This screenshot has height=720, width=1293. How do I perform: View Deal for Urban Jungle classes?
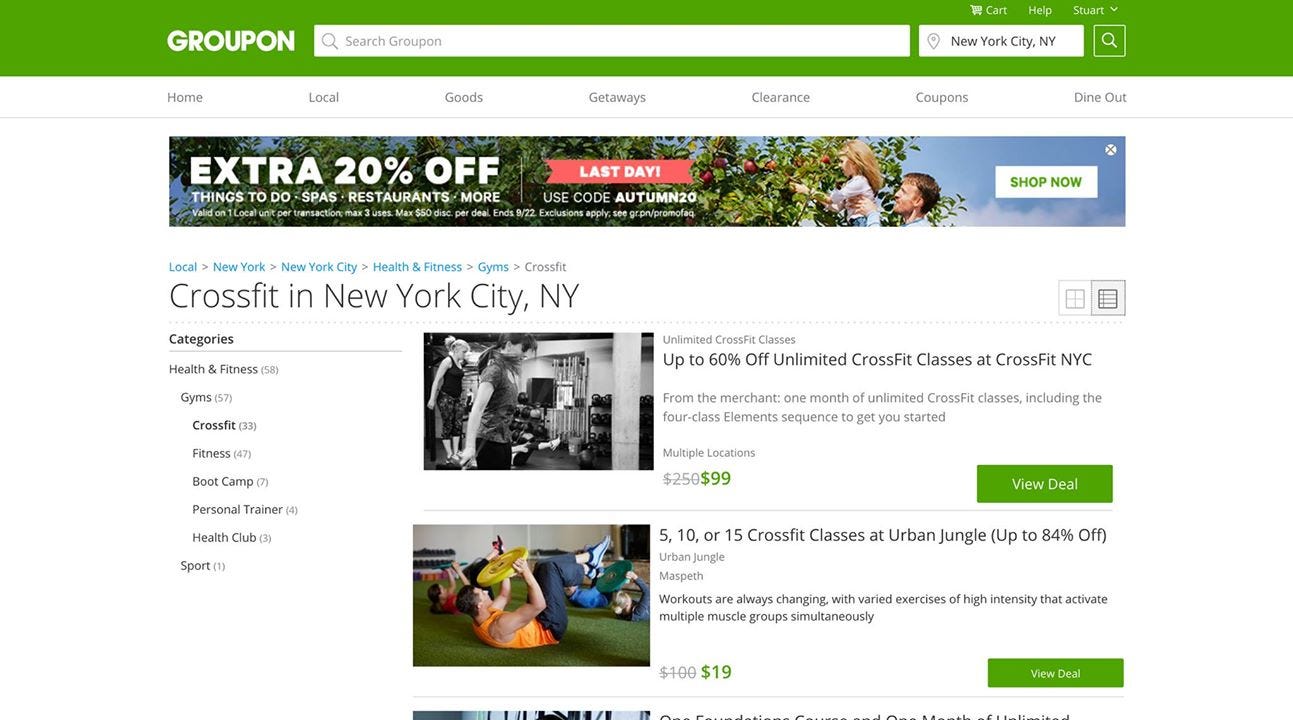[x=1056, y=673]
